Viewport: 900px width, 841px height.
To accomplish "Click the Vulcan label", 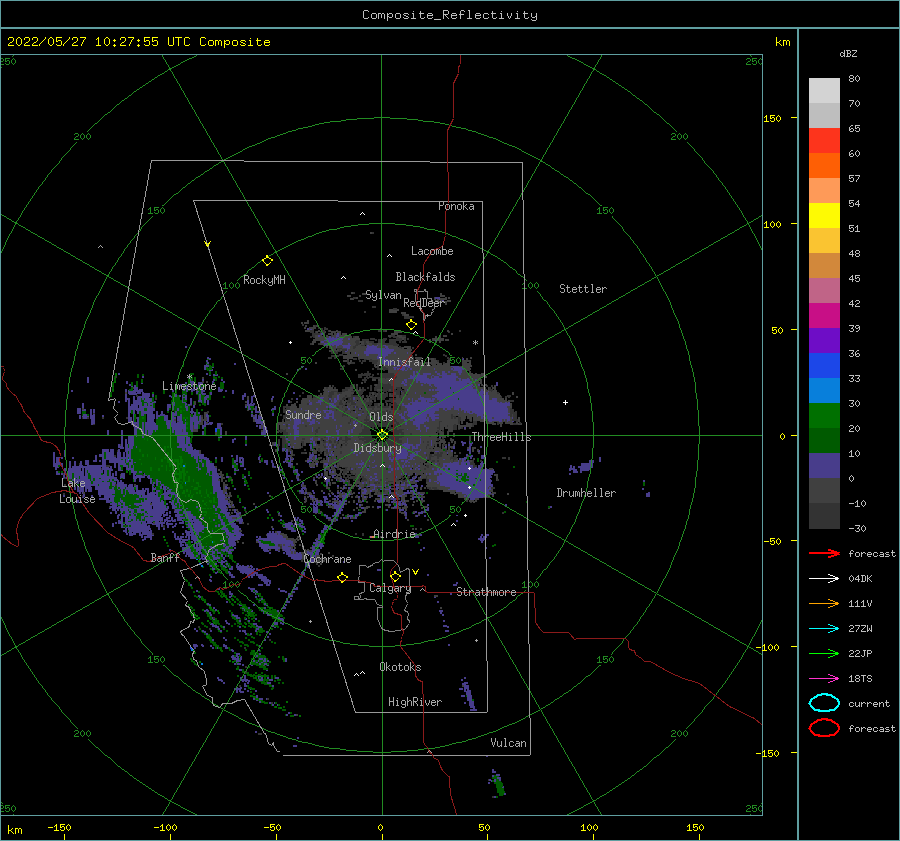I will (508, 743).
